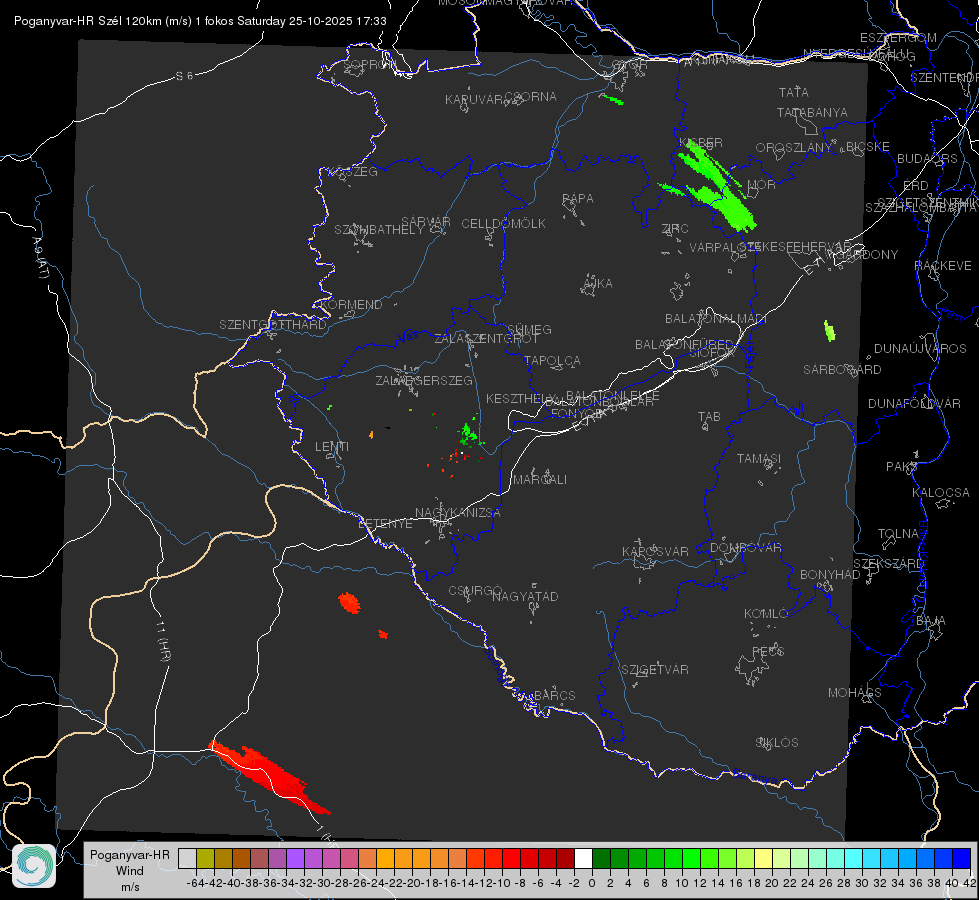Click the legend value -64
Viewport: 979px width, 900px height.
click(x=195, y=883)
